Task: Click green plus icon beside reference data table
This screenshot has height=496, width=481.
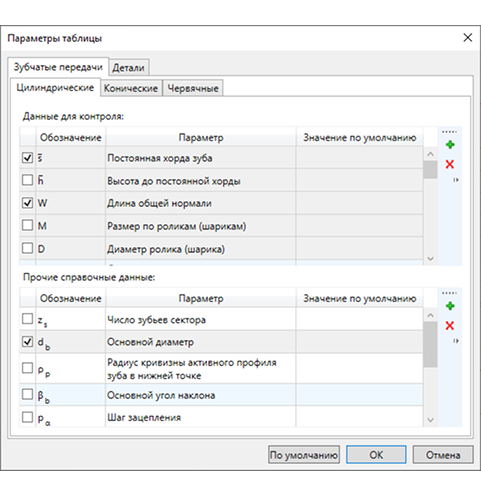Action: [450, 306]
